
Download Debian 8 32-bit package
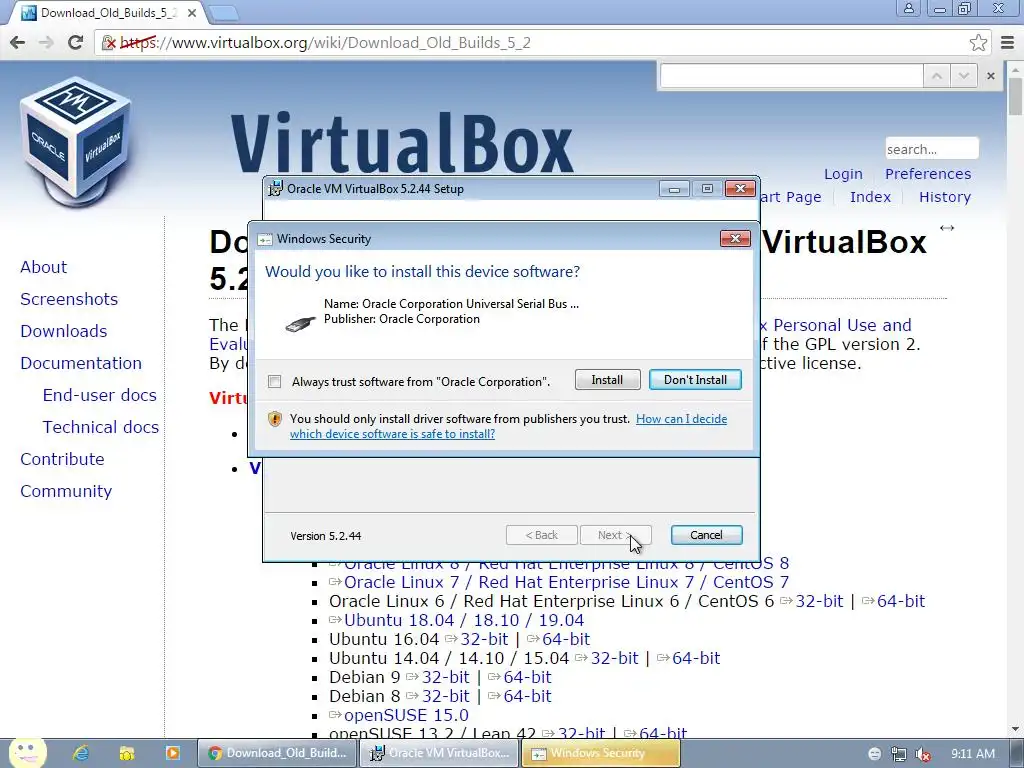click(445, 696)
